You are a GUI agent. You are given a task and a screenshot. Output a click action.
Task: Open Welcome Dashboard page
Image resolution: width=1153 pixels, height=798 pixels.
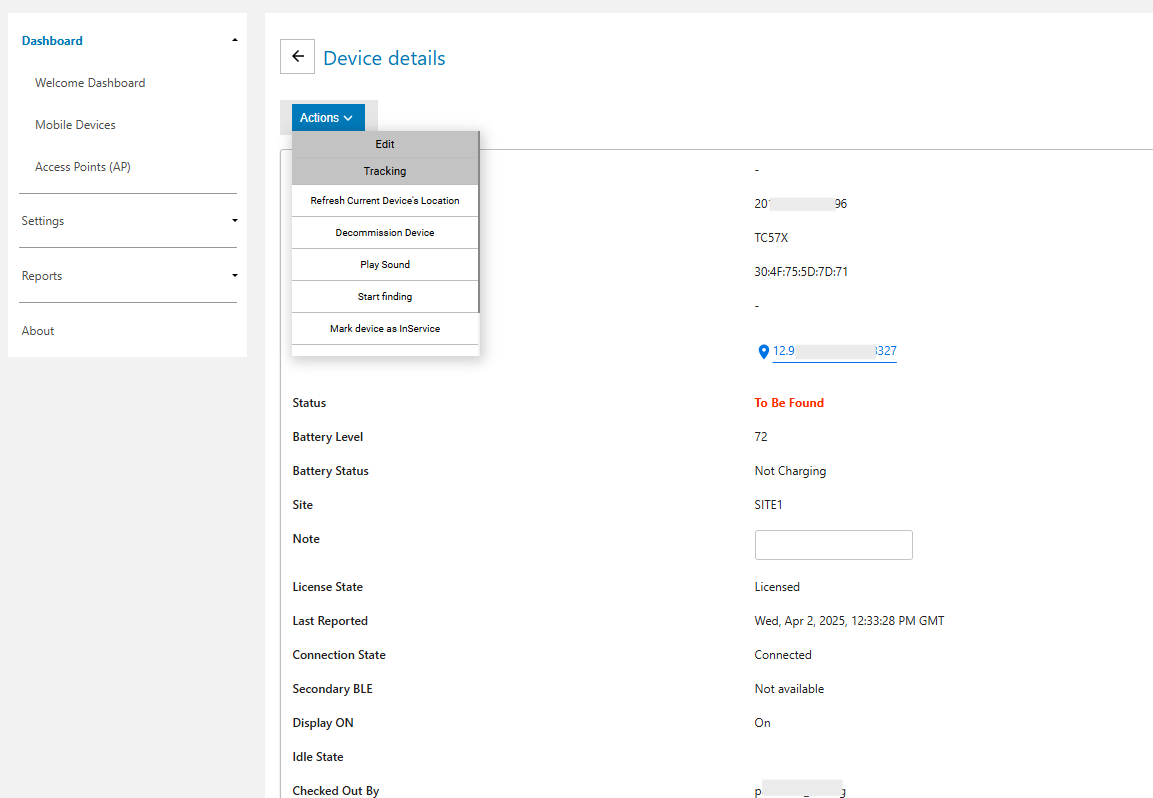pos(90,83)
